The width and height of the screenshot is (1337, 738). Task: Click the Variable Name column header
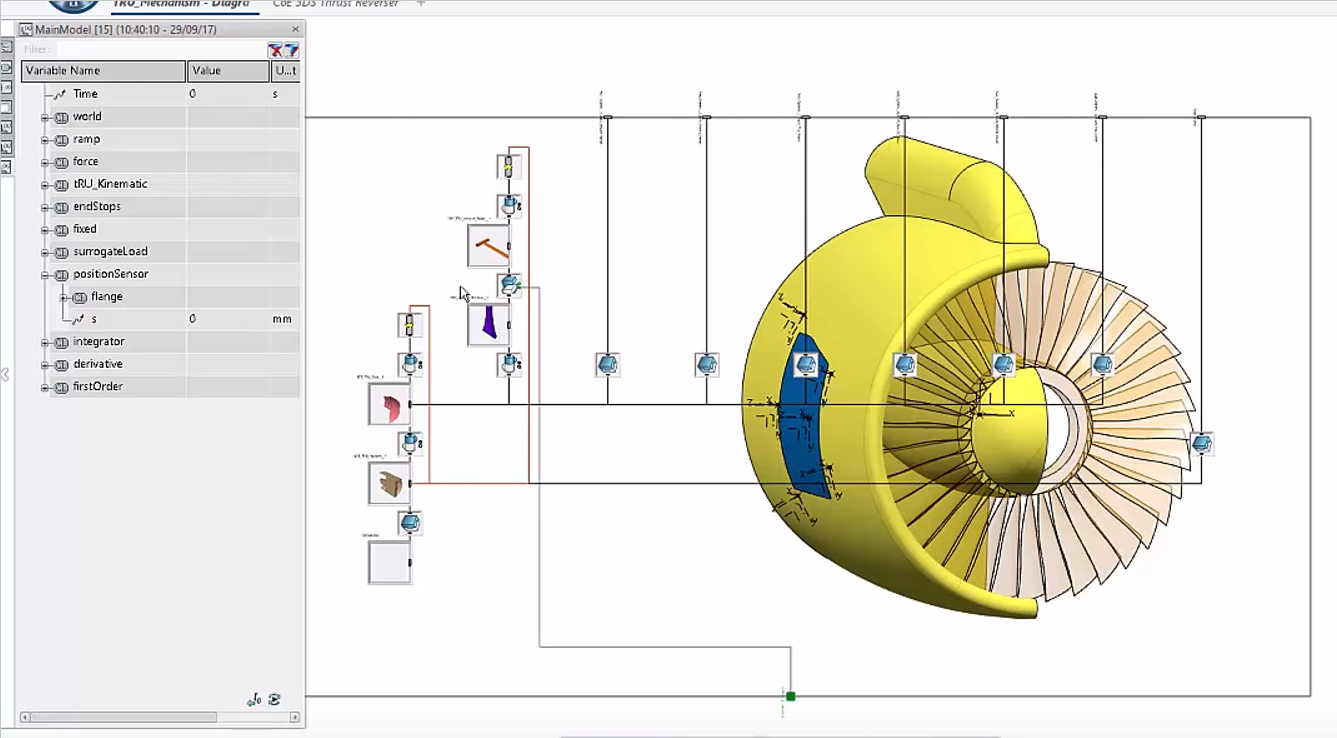103,71
